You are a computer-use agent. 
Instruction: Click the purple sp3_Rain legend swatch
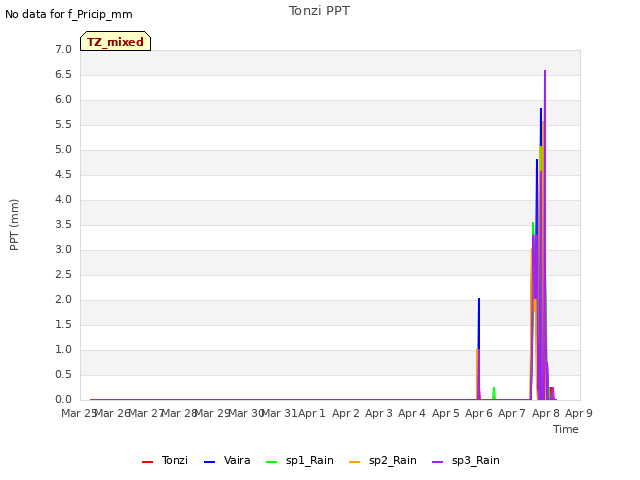(438, 462)
